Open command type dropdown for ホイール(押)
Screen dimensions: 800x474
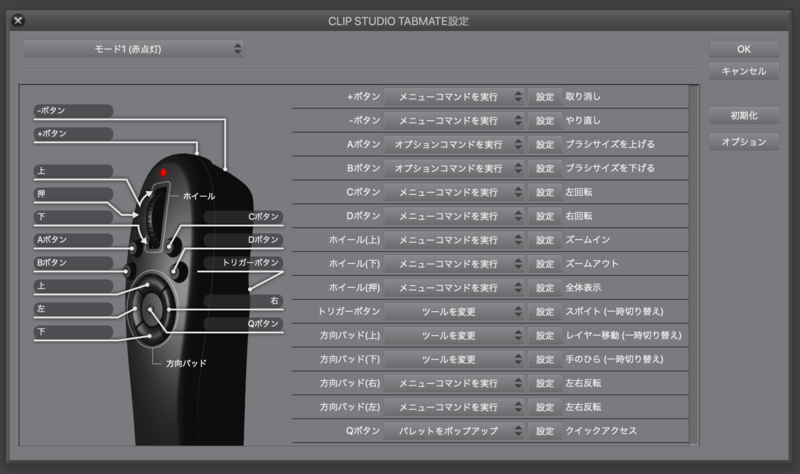click(454, 288)
